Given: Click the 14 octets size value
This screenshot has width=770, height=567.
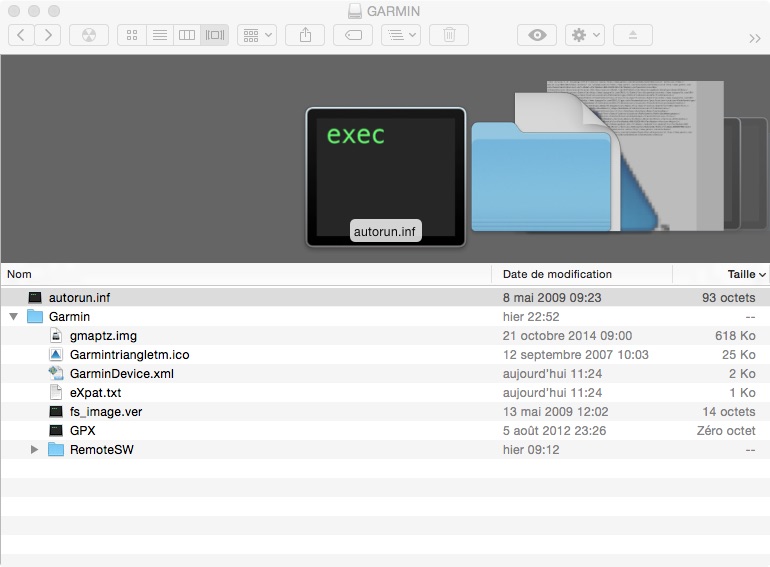Looking at the screenshot, I should tap(729, 411).
